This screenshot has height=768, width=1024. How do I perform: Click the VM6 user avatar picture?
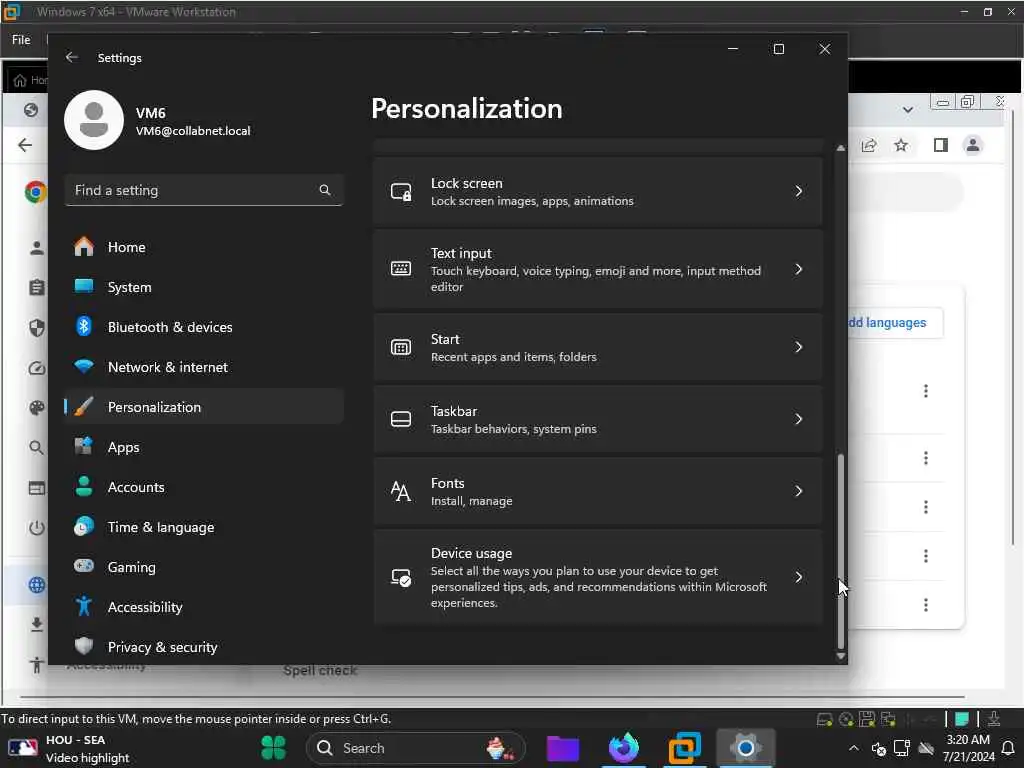coord(94,120)
